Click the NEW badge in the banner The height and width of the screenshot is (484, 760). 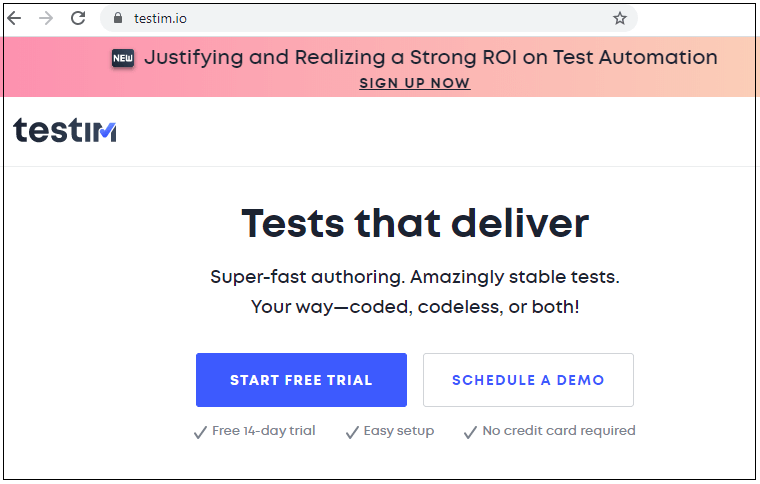pyautogui.click(x=123, y=59)
